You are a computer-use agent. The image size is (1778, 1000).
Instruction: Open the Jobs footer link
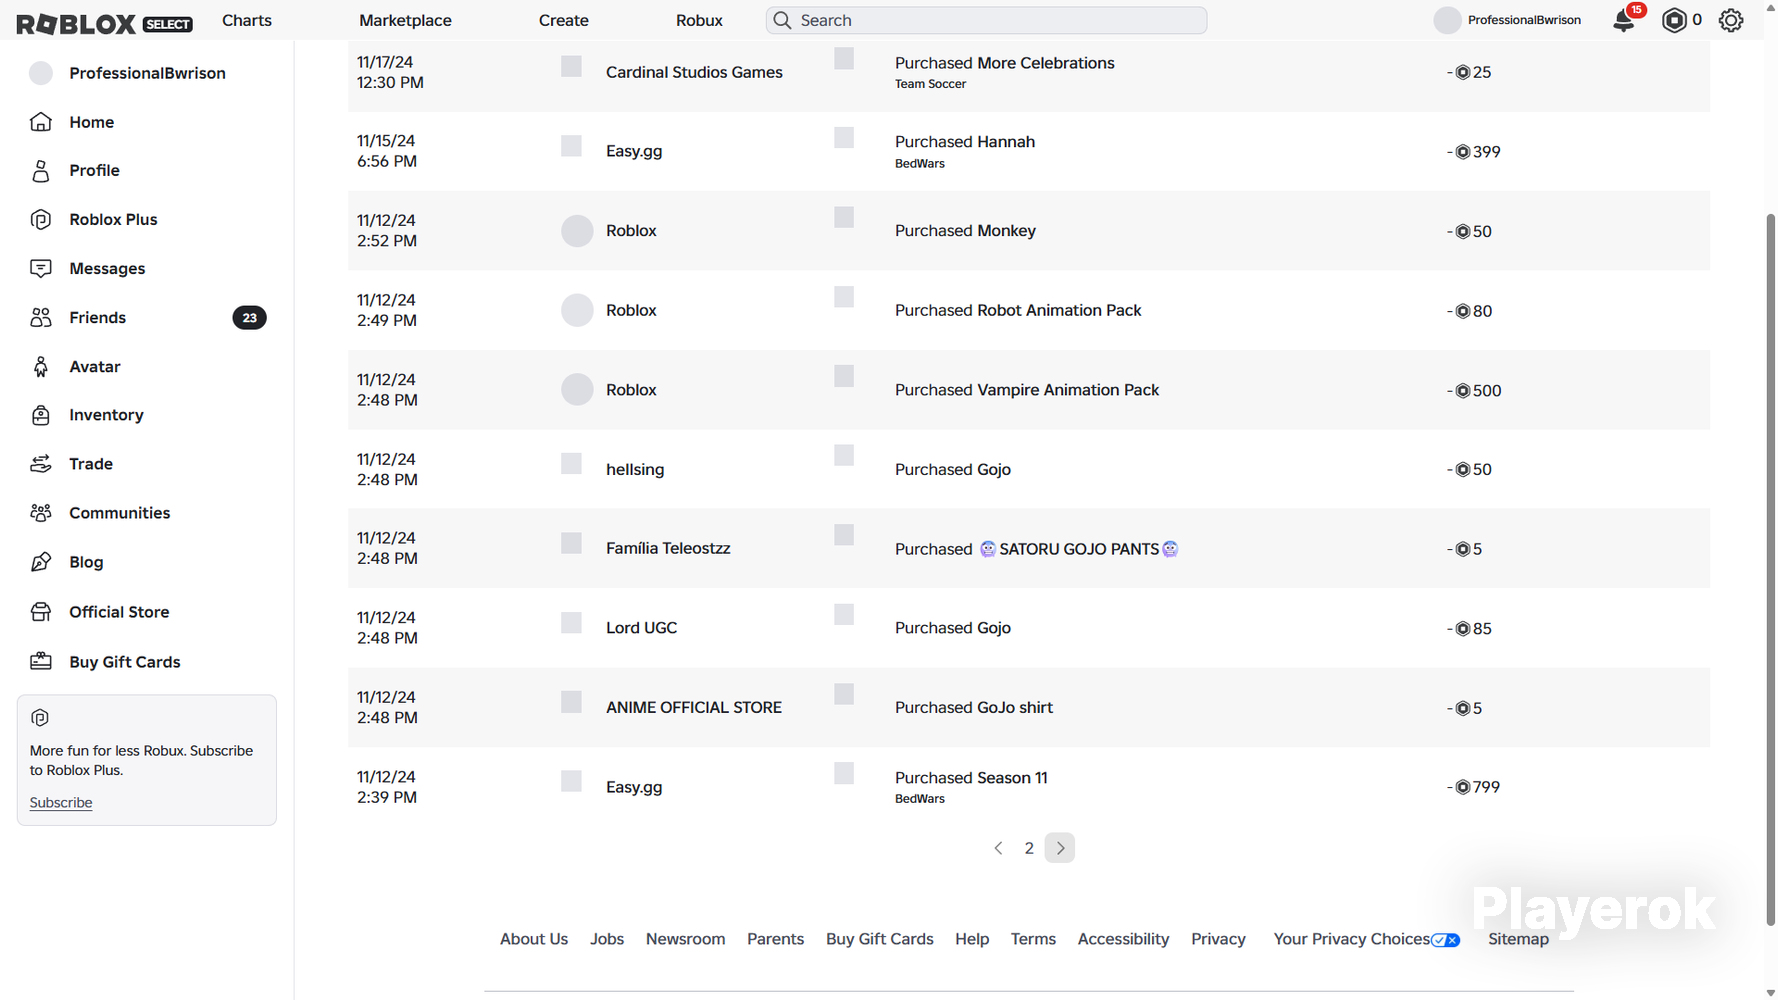[607, 939]
